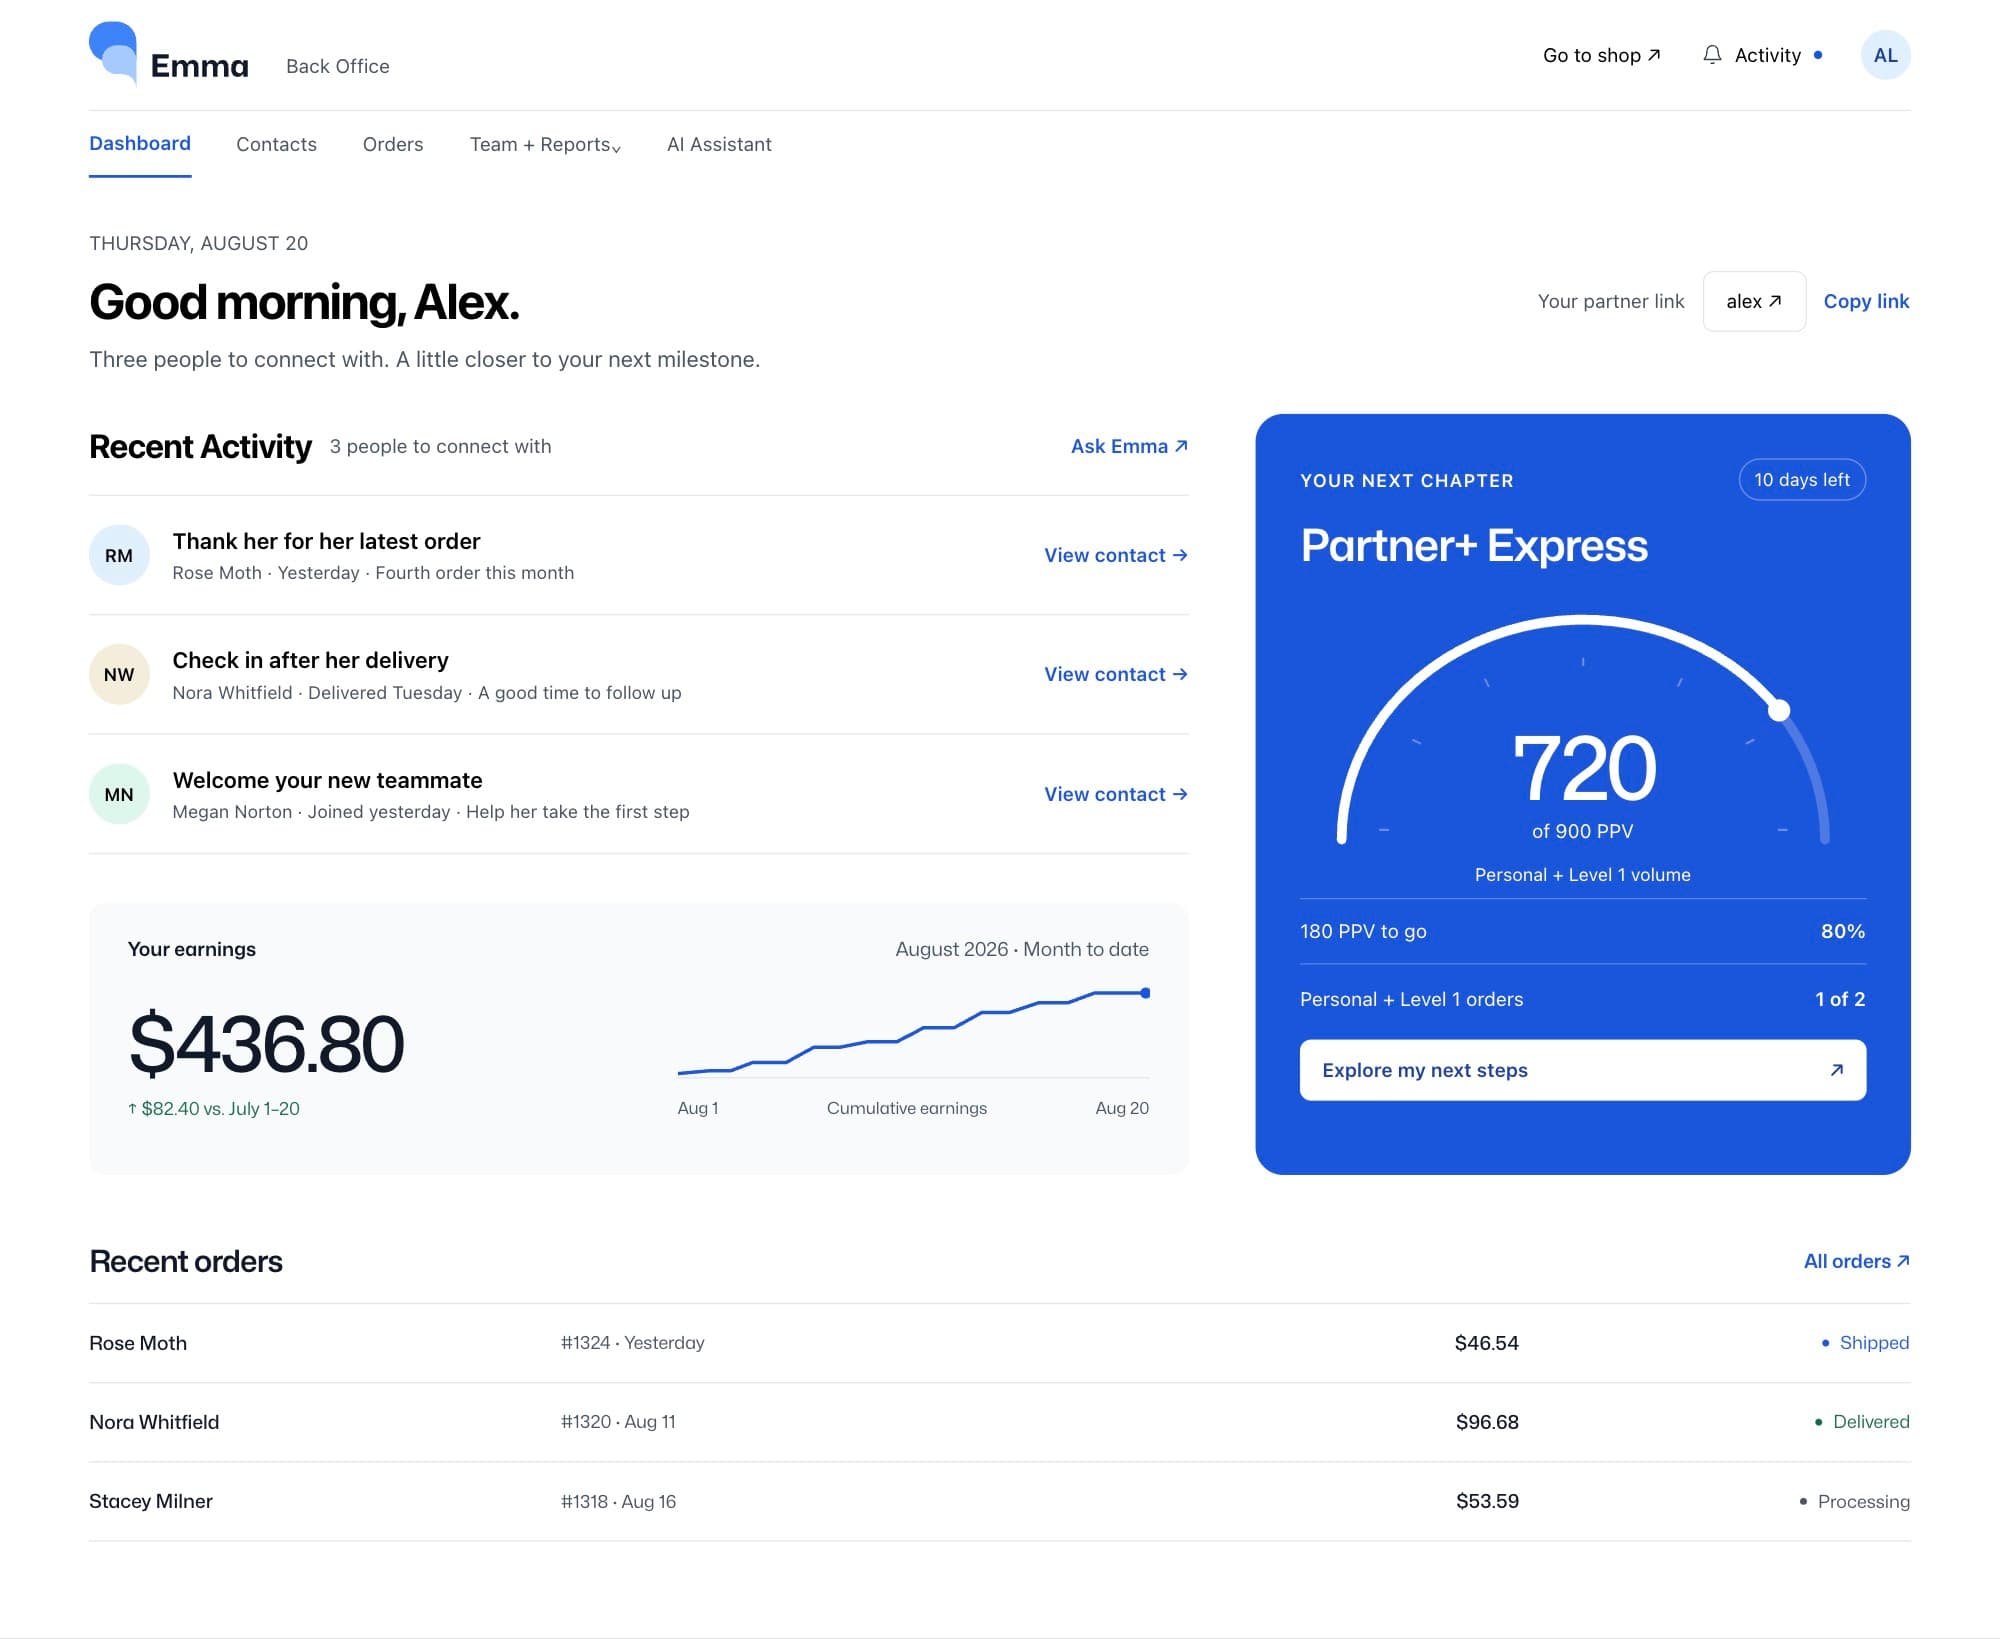Click order number #1320 · Aug 11
The width and height of the screenshot is (2000, 1639).
618,1422
